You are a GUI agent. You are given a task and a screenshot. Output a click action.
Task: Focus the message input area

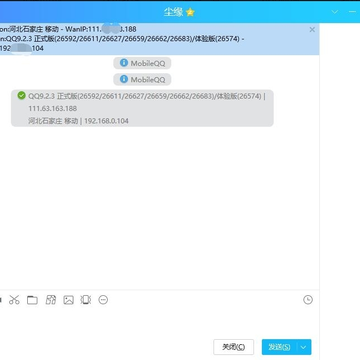click(159, 322)
